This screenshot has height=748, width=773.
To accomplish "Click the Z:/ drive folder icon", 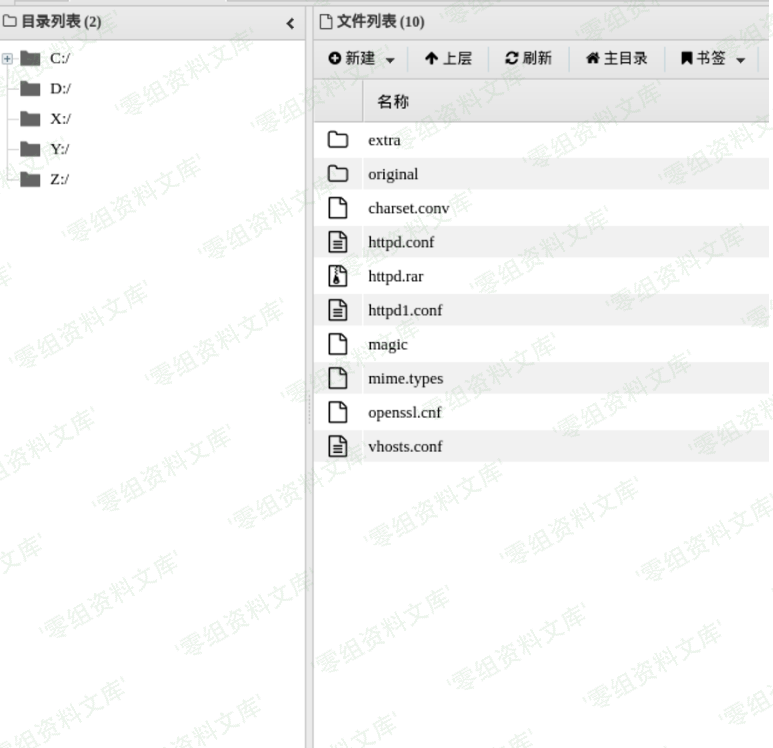I will click(30, 179).
